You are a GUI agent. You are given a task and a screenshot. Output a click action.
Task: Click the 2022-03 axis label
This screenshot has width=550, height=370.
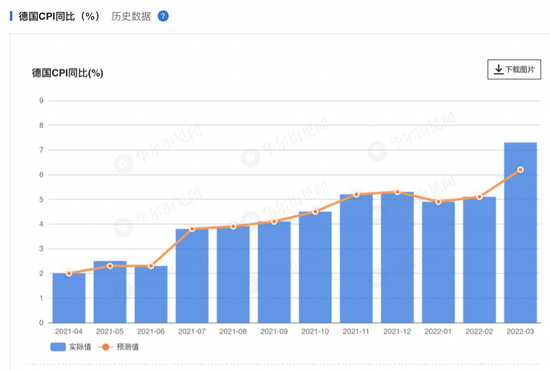tap(521, 331)
